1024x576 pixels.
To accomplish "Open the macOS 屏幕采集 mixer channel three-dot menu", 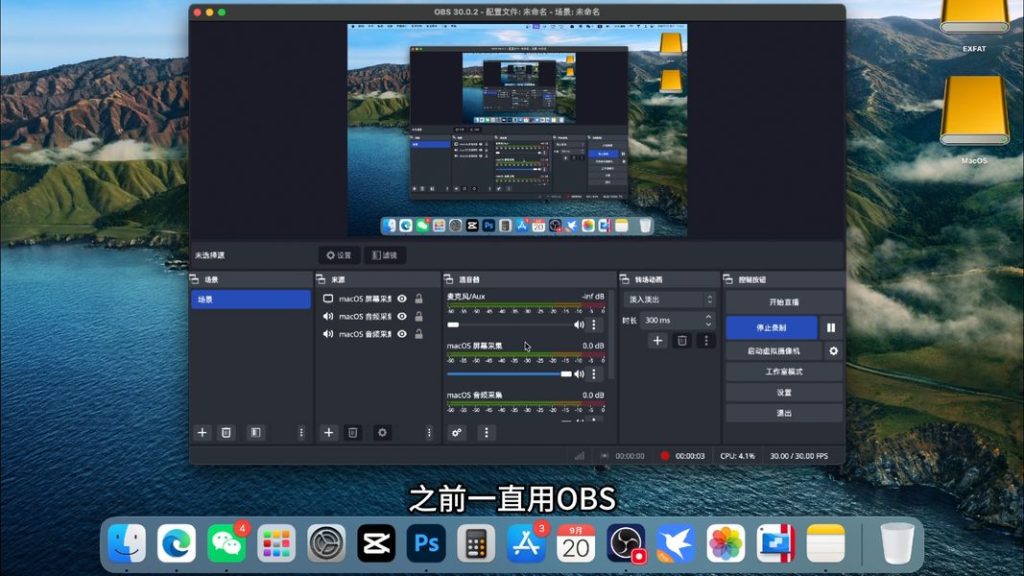I will tap(594, 374).
